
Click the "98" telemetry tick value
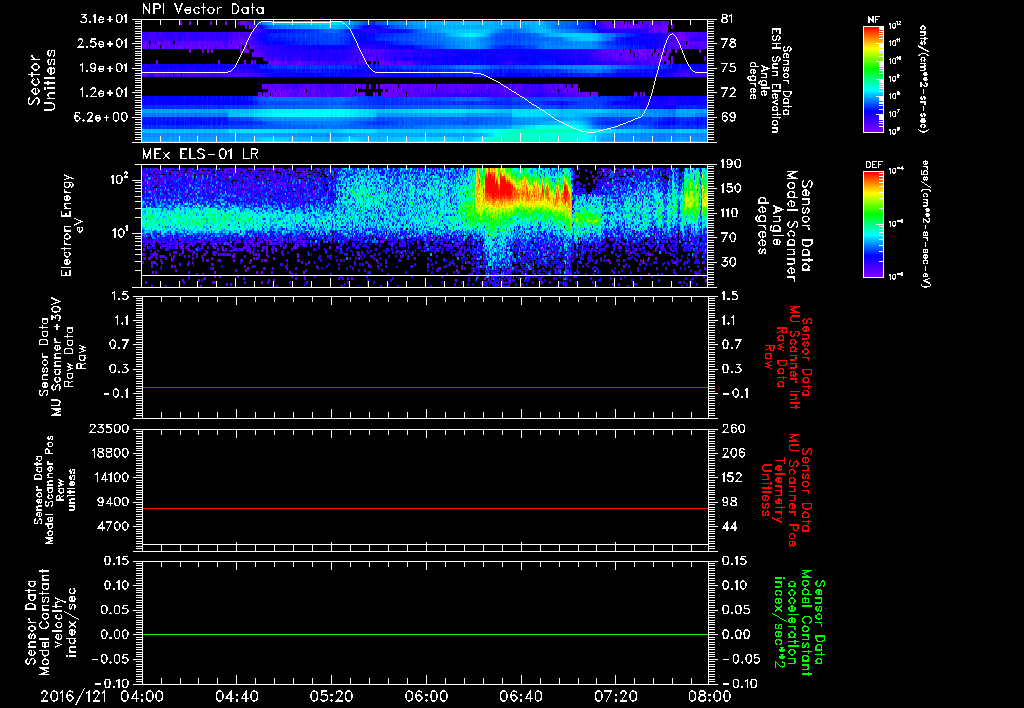pos(728,502)
